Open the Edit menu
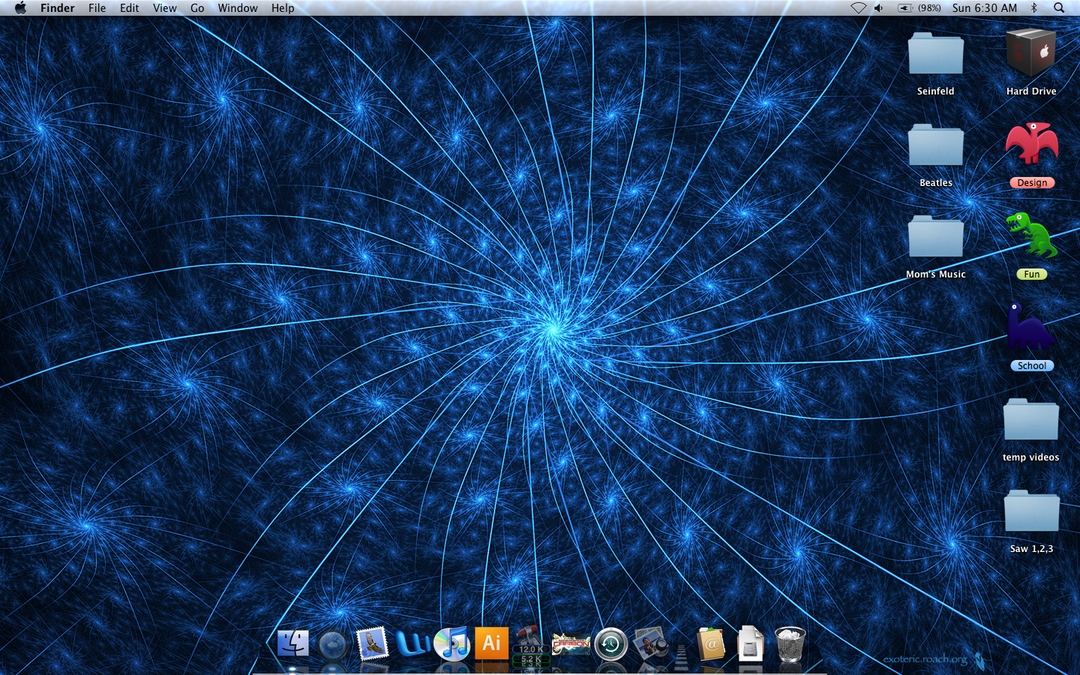 tap(129, 8)
